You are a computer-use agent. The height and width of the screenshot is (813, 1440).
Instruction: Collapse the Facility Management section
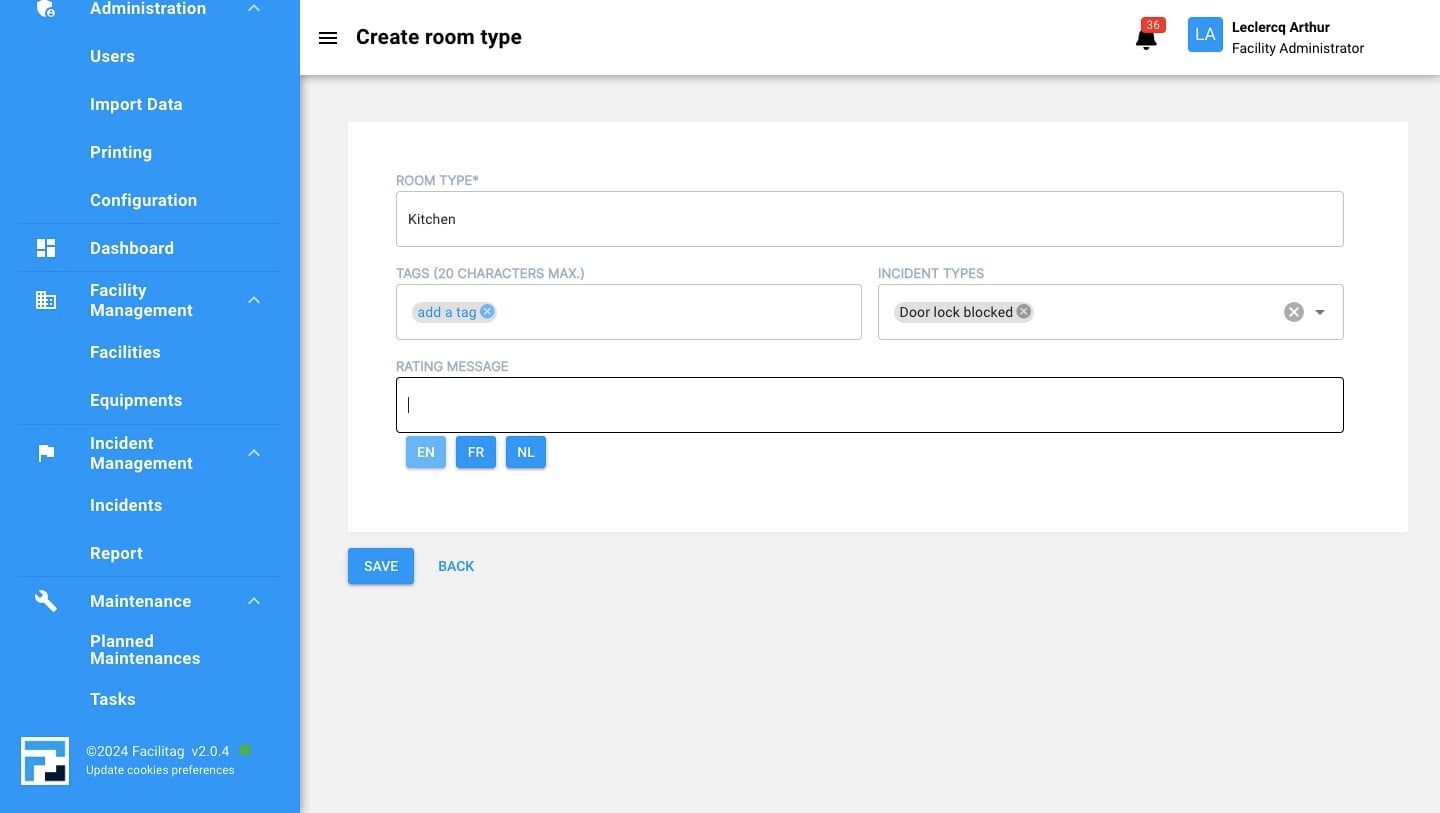coord(254,300)
